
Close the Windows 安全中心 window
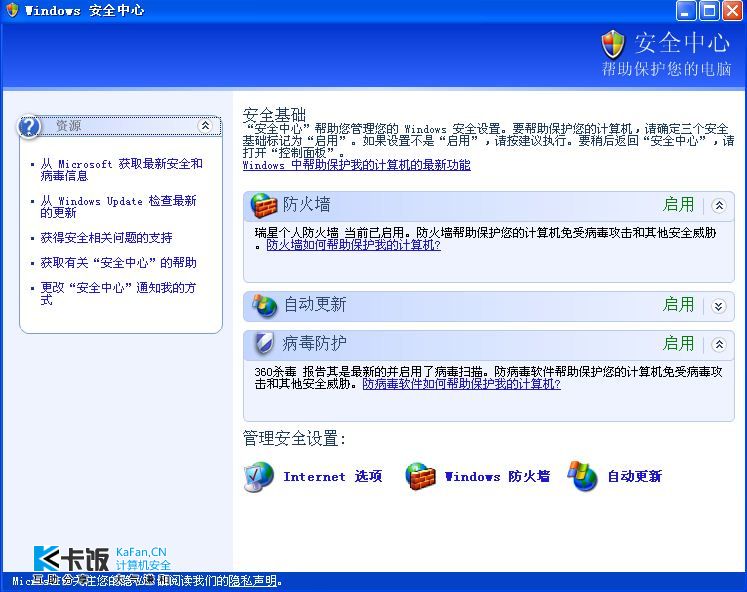732,10
